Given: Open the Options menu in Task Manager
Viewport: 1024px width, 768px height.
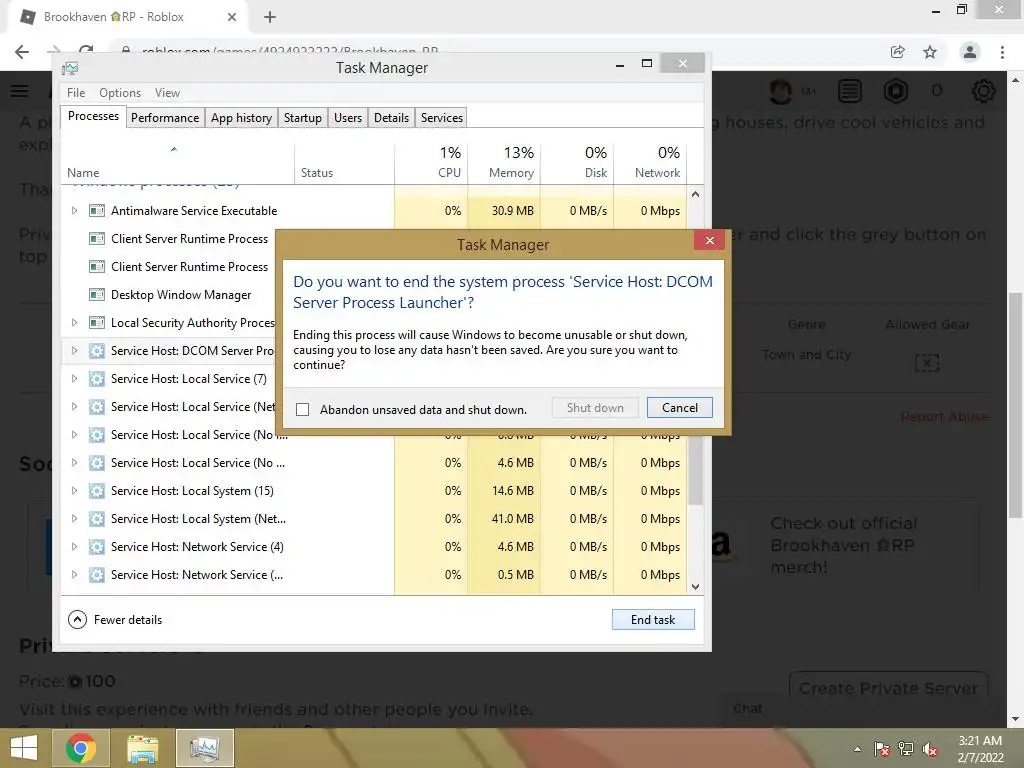Looking at the screenshot, I should pos(120,93).
